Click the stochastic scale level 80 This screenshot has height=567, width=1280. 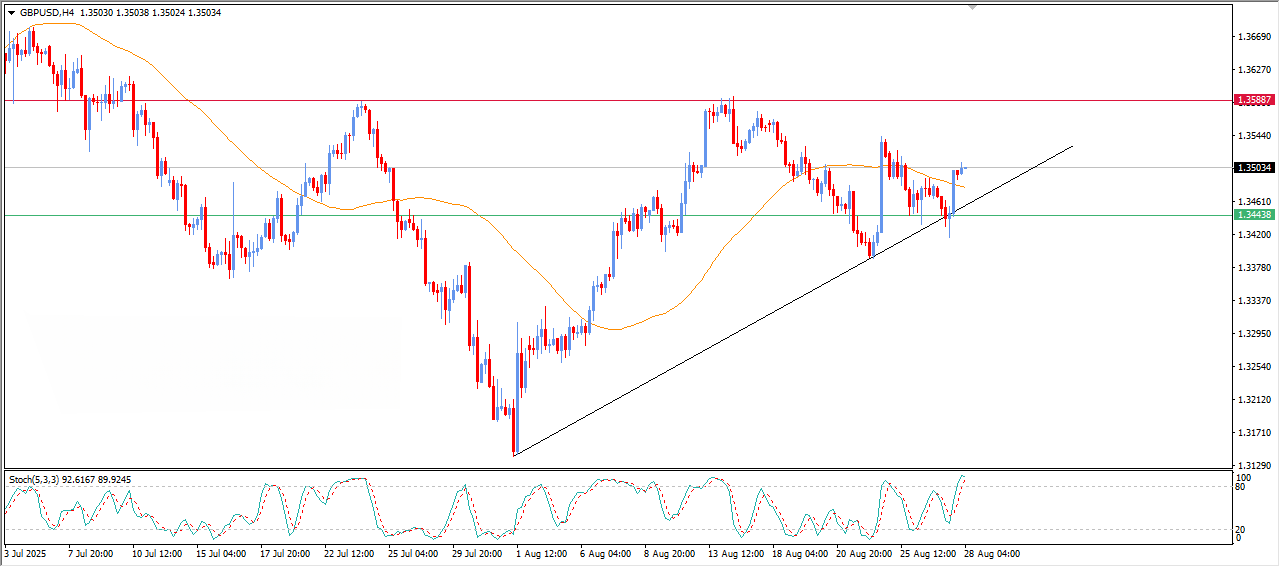point(1242,489)
